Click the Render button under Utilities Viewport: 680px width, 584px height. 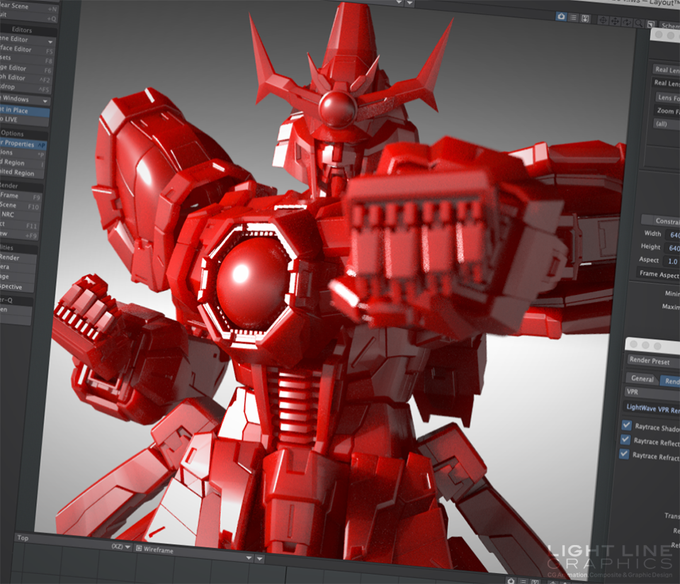coord(16,258)
